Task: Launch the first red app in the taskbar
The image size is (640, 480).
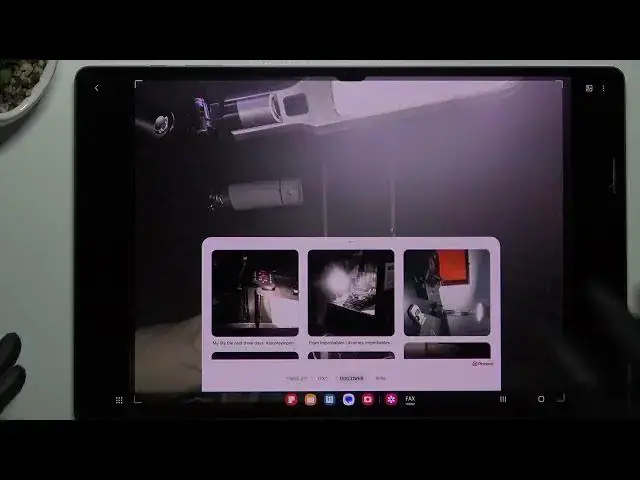Action: (291, 400)
